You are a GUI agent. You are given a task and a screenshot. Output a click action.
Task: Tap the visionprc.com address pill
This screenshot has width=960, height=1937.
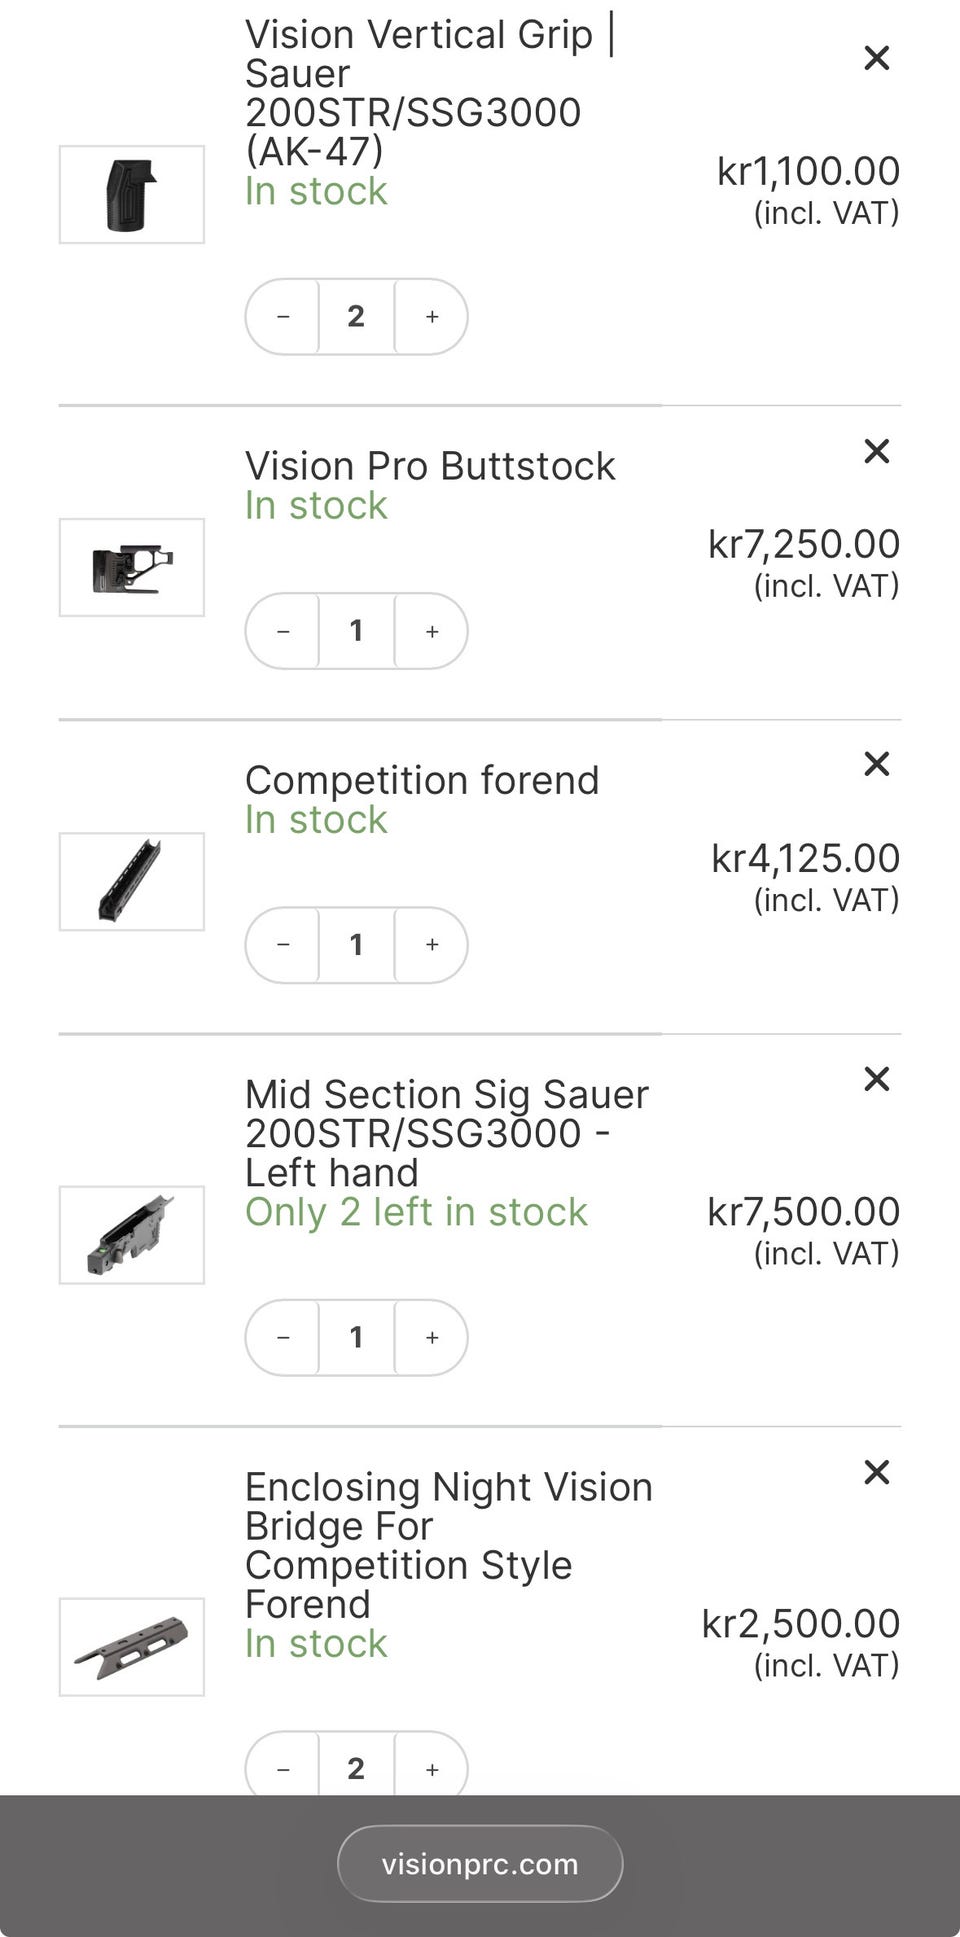pyautogui.click(x=480, y=1864)
